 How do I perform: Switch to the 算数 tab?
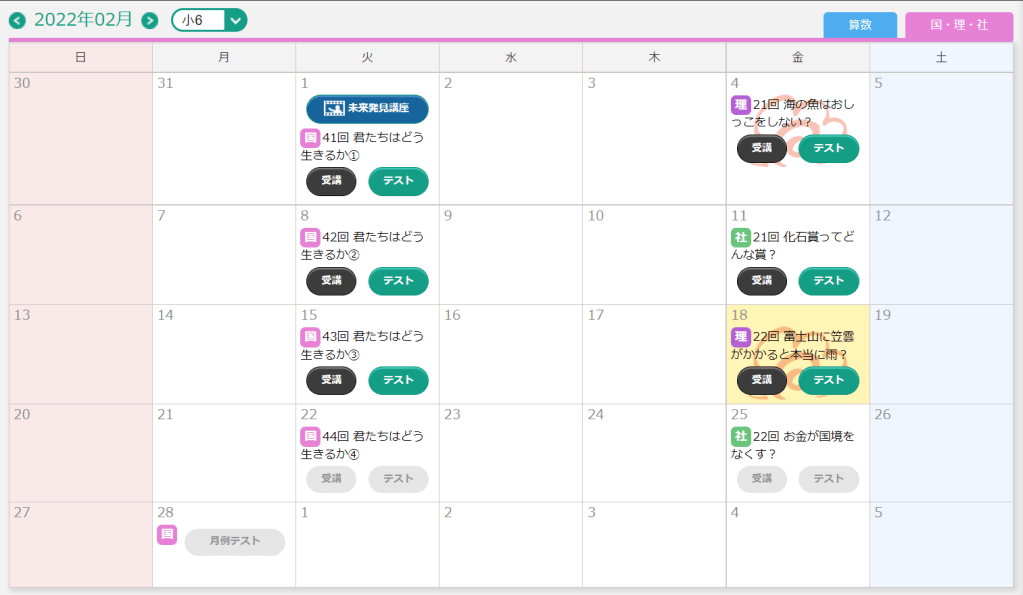coord(860,25)
